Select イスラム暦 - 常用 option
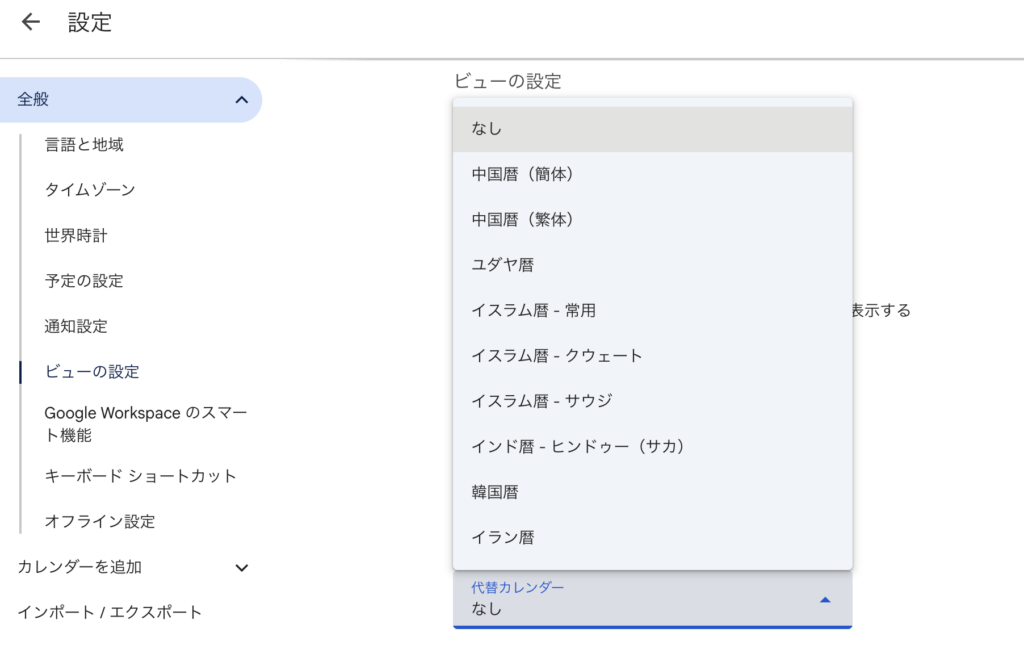Image resolution: width=1024 pixels, height=662 pixels. (x=652, y=310)
